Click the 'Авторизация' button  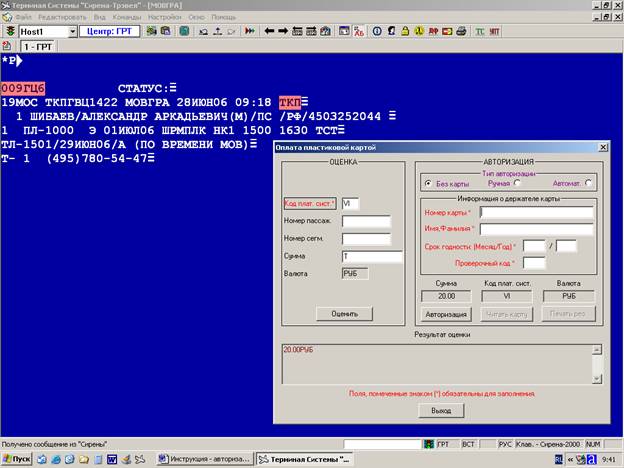(x=446, y=314)
